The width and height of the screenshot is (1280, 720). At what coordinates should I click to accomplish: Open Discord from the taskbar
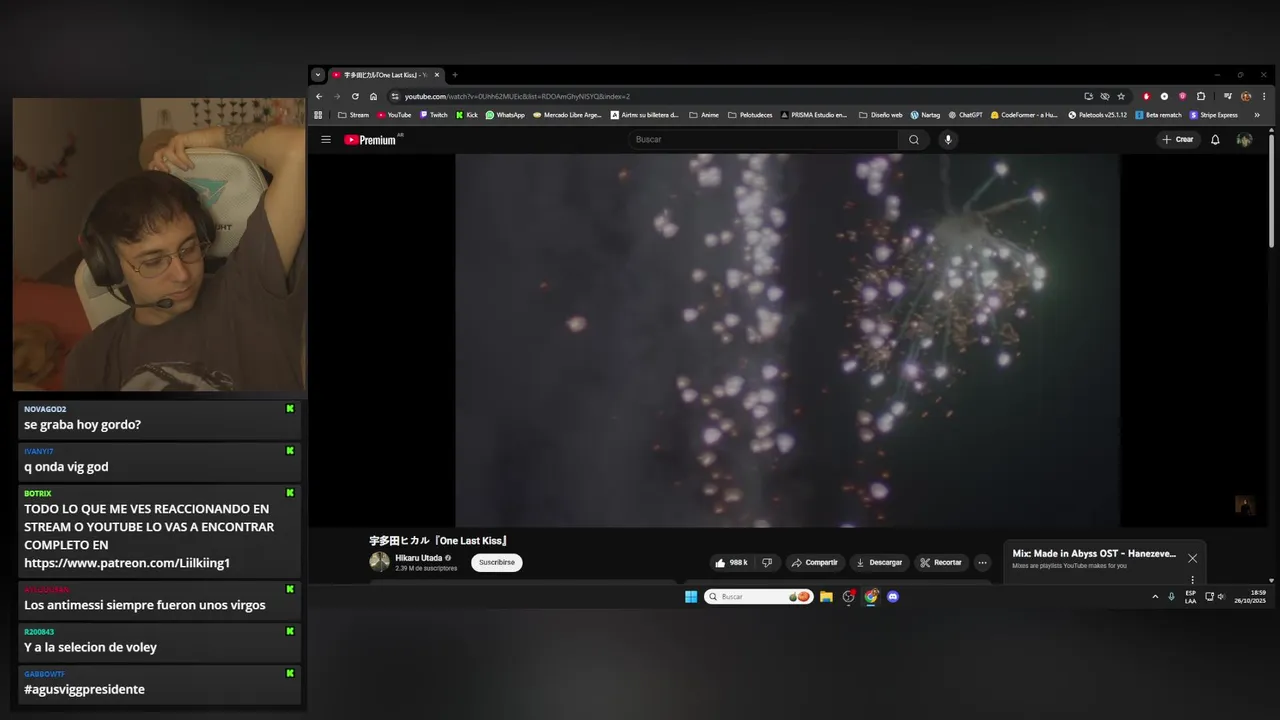point(893,597)
